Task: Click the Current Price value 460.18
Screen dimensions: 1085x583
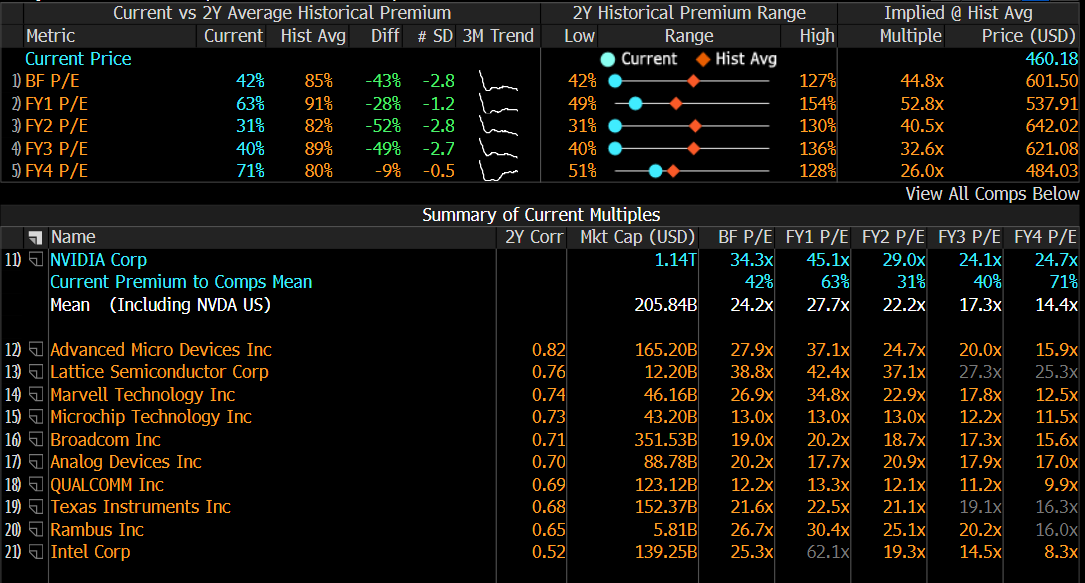Action: (1052, 59)
